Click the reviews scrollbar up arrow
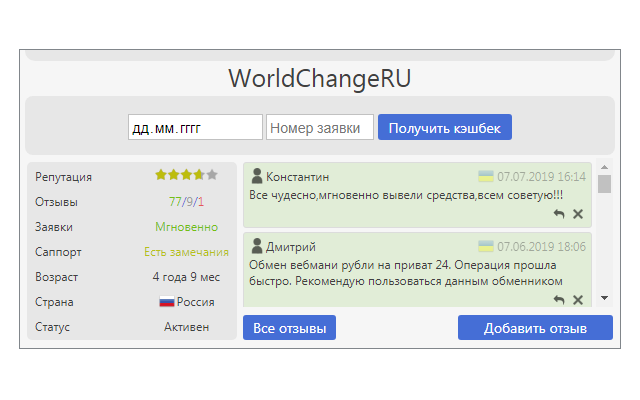The image size is (640, 400). click(x=604, y=167)
